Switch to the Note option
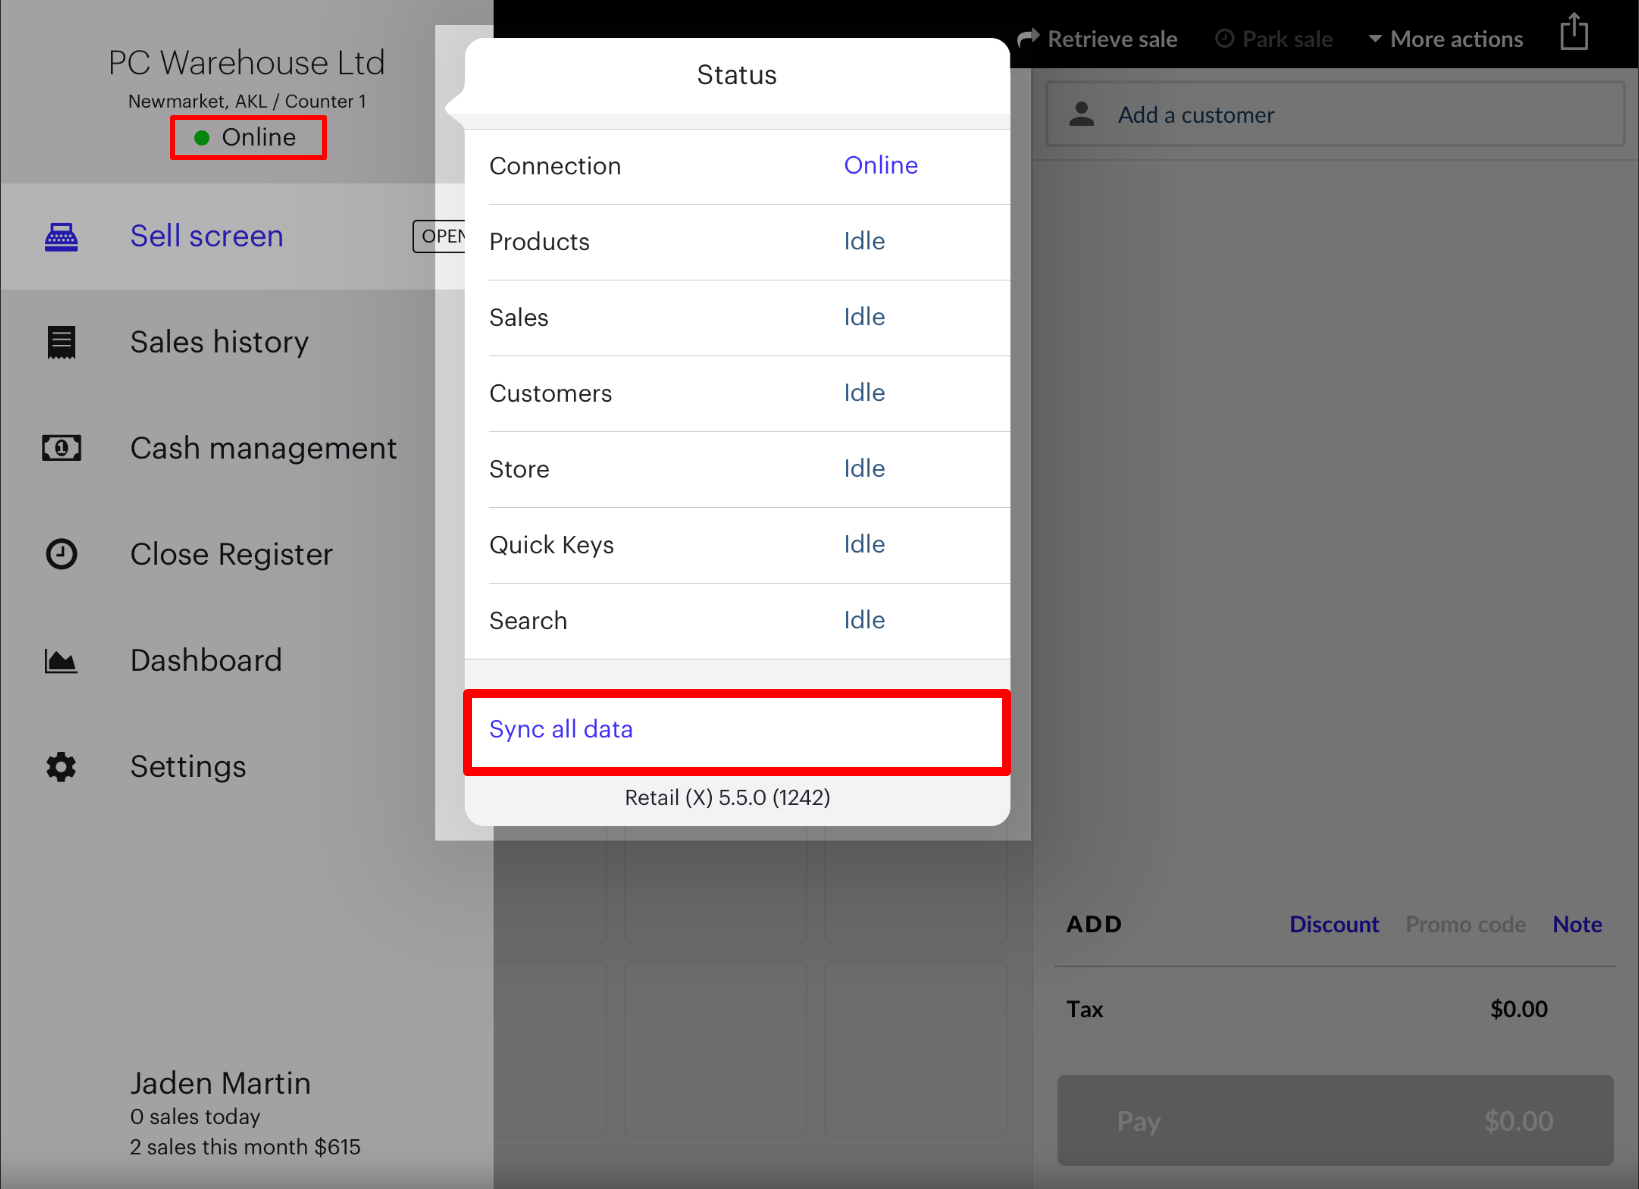This screenshot has height=1189, width=1639. tap(1577, 924)
